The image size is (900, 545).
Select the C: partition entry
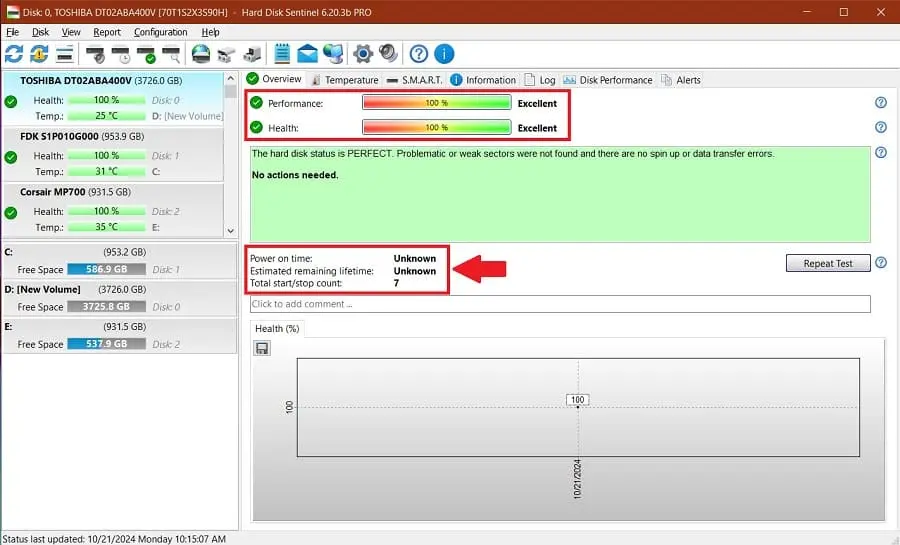point(119,261)
